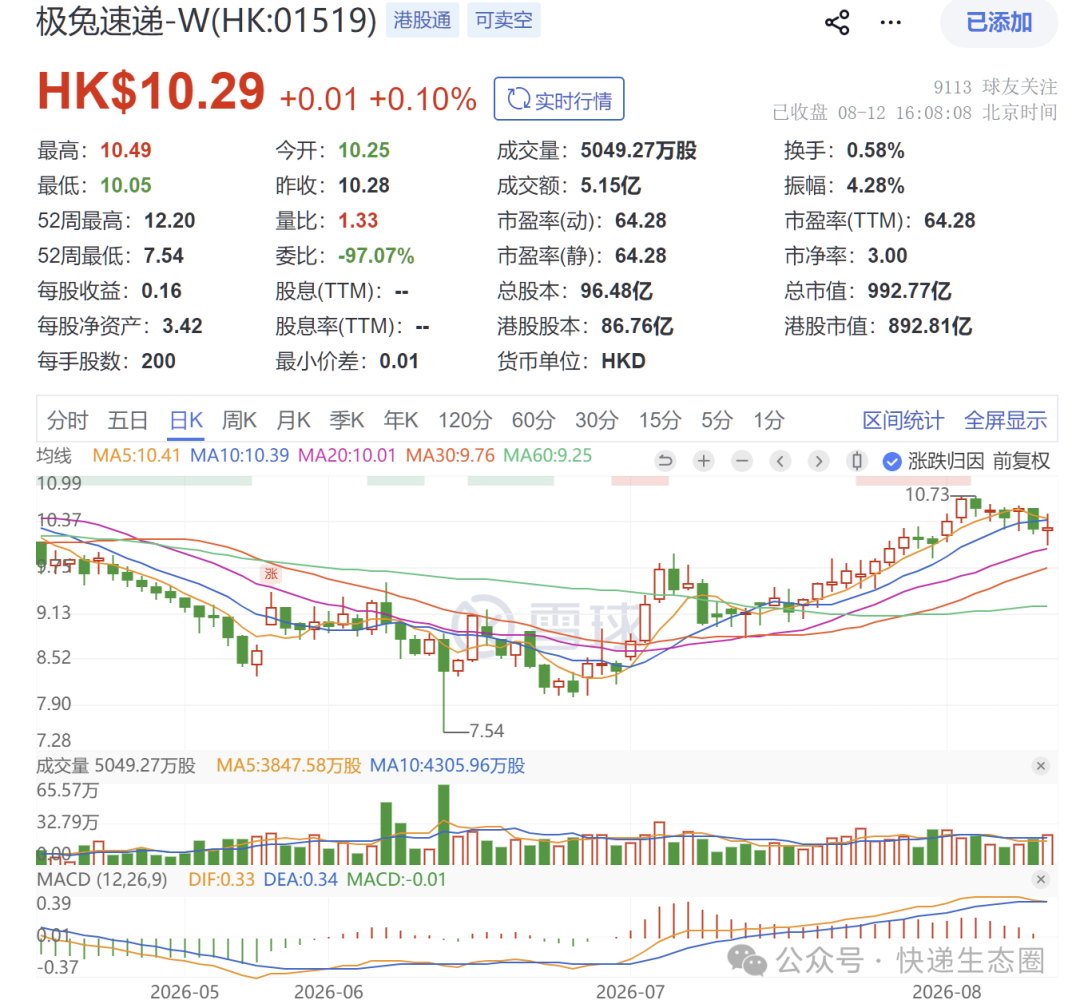Viewport: 1080px width, 1004px height.
Task: Select the 年K tab
Action: point(401,420)
